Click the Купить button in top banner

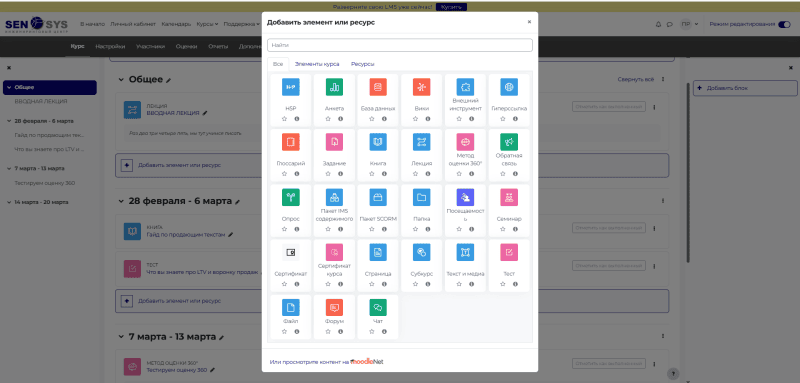[452, 7]
